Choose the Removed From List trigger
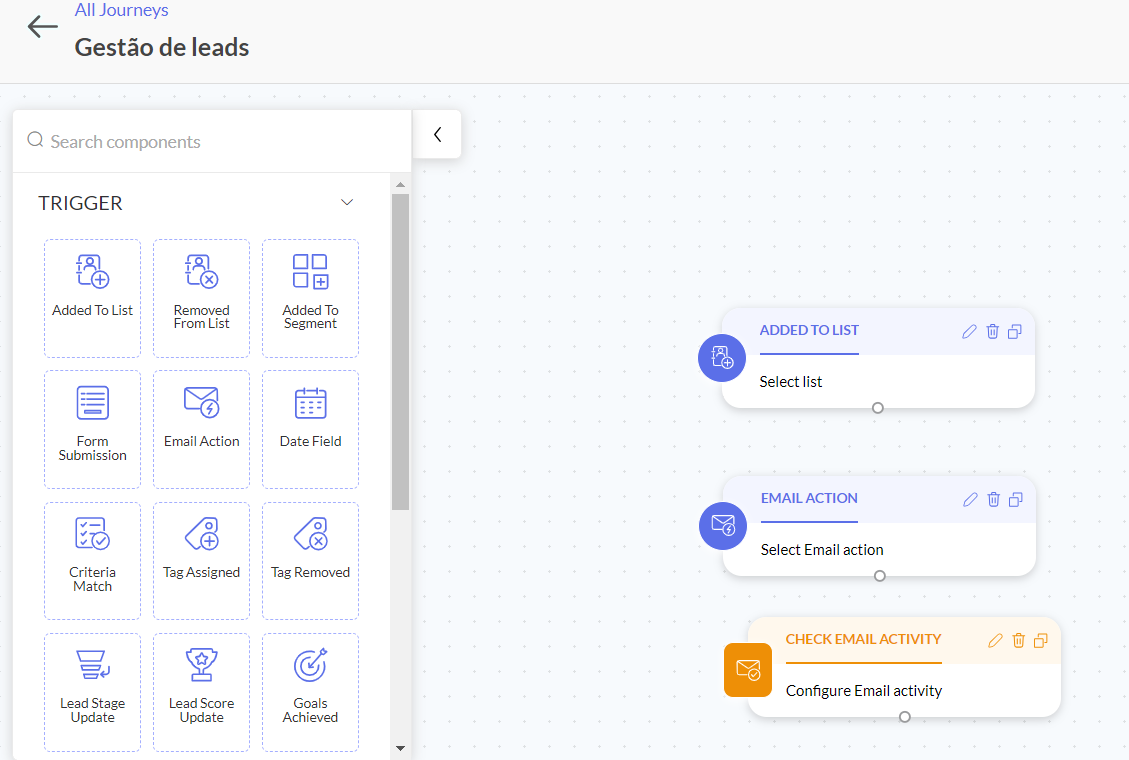 click(x=201, y=297)
